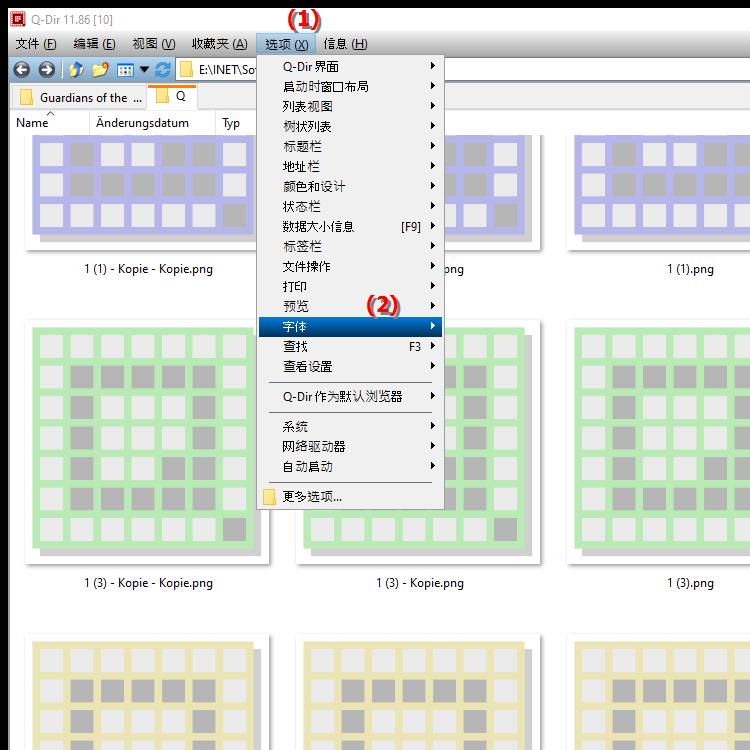The image size is (750, 750).
Task: Open Q-Dir 作为默认浏览器 submenu
Action: (x=350, y=397)
